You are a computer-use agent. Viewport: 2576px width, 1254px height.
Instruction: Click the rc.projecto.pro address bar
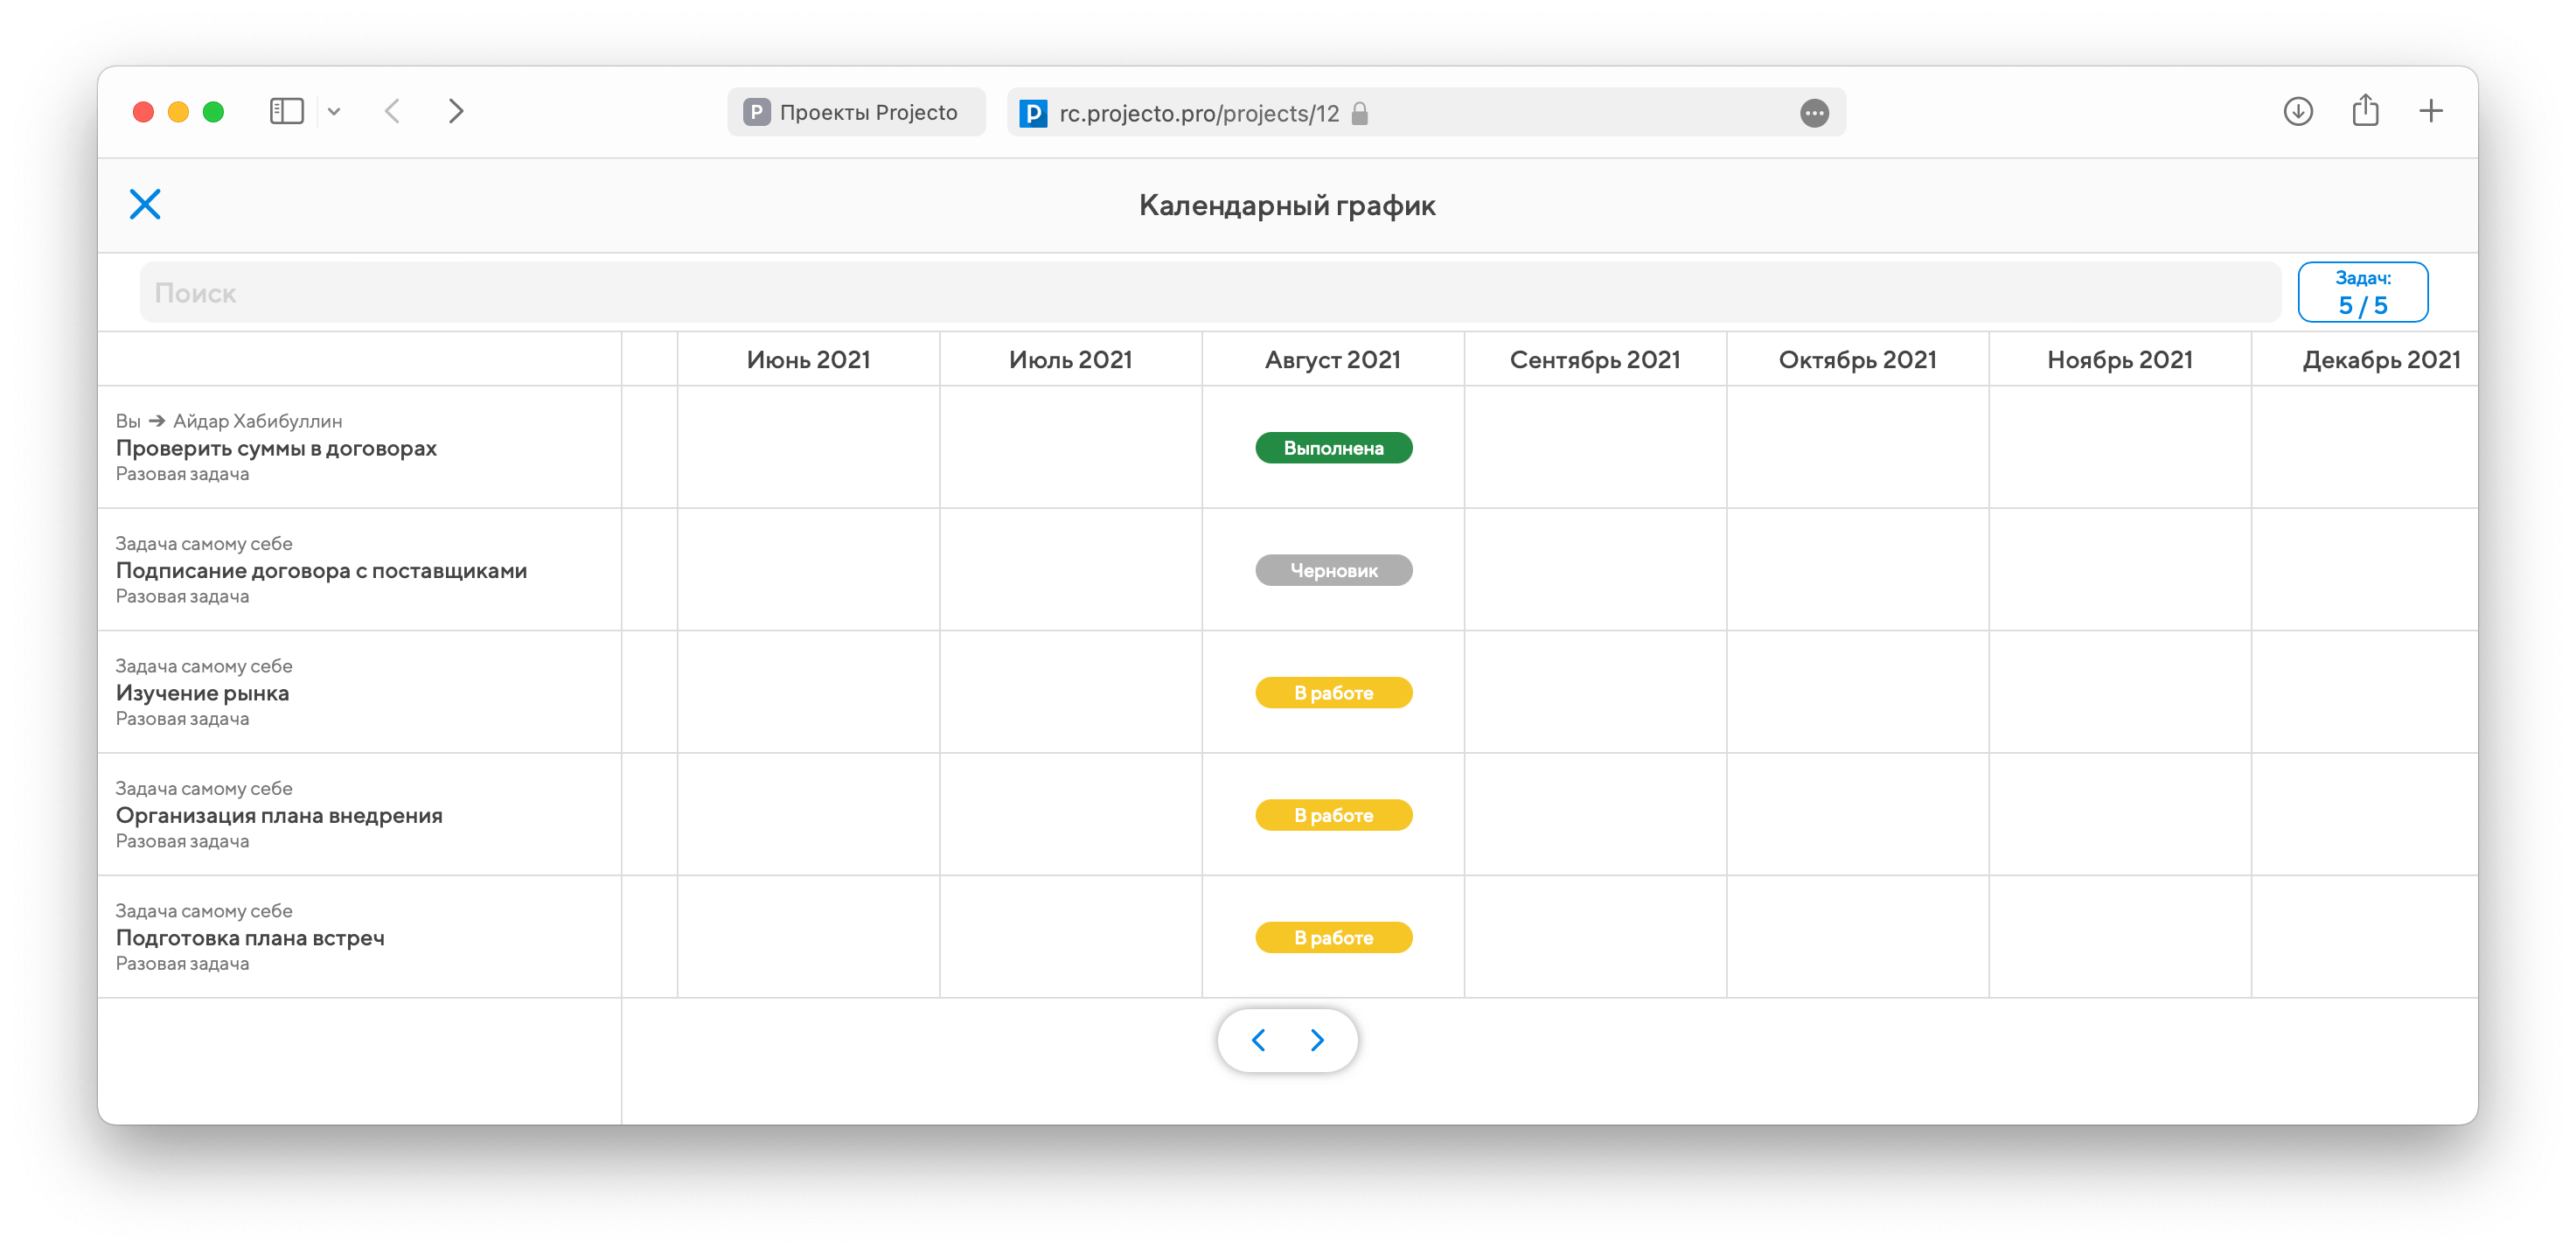1200,113
